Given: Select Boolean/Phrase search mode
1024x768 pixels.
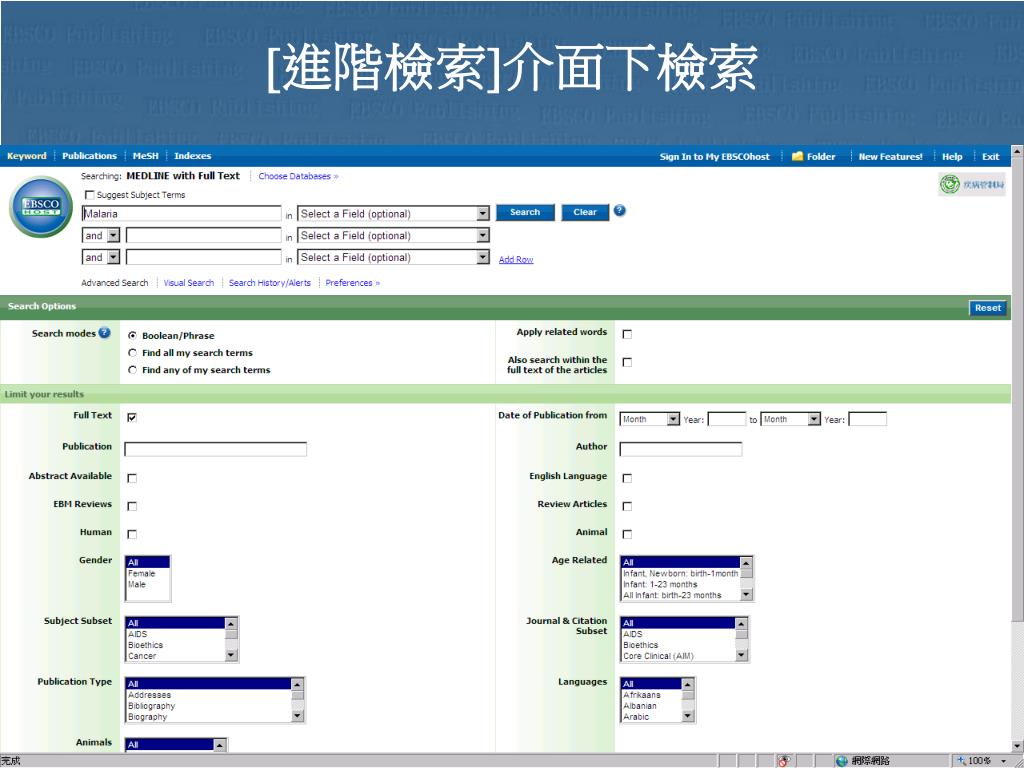Looking at the screenshot, I should (133, 336).
